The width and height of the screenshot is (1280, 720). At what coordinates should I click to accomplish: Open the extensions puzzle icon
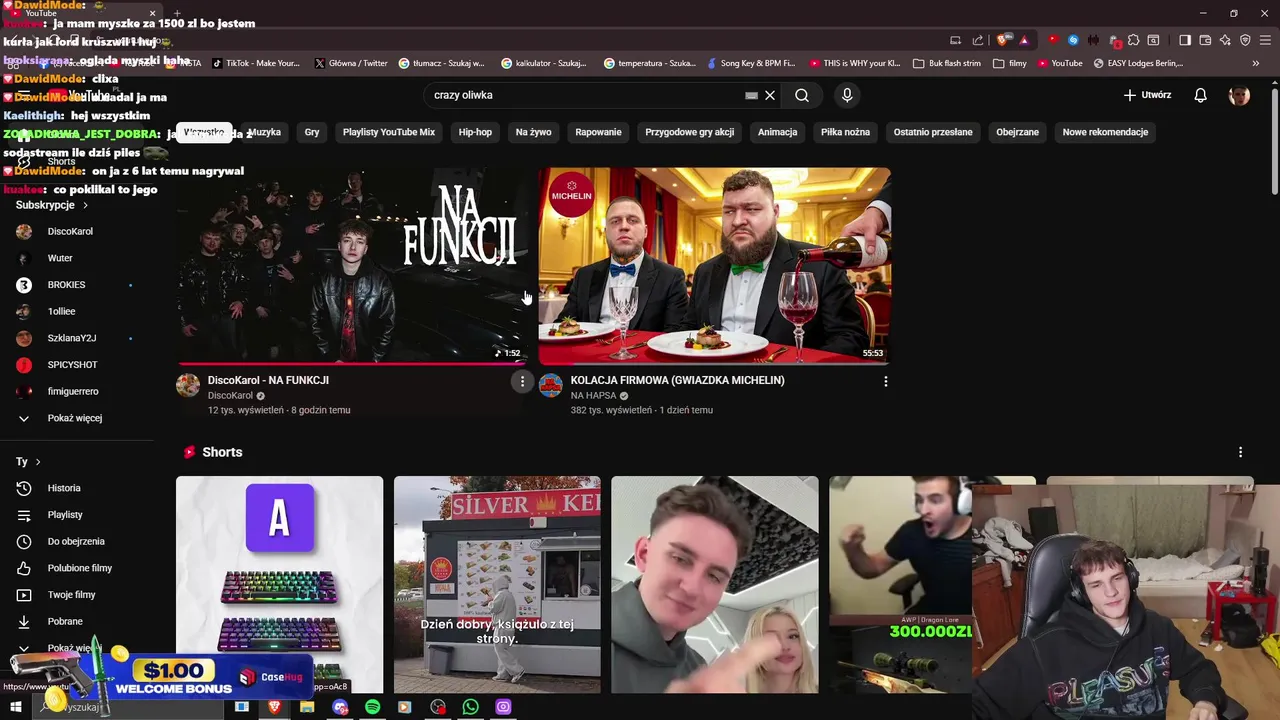point(1133,40)
